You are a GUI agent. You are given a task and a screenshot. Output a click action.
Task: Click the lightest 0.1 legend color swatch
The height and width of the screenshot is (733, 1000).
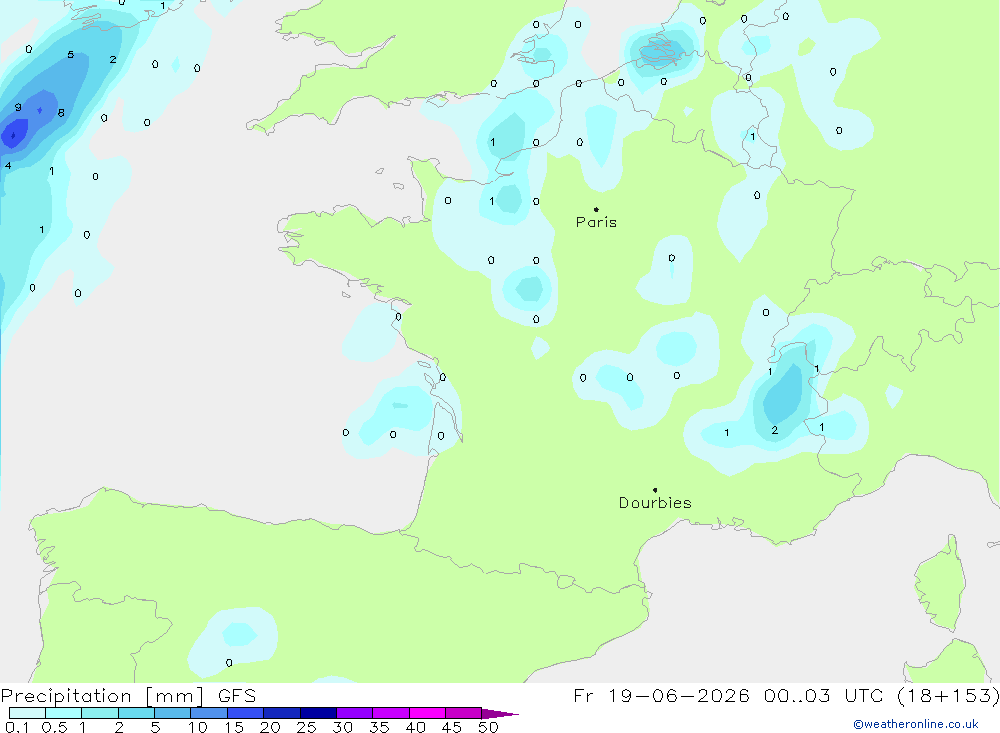tap(27, 713)
